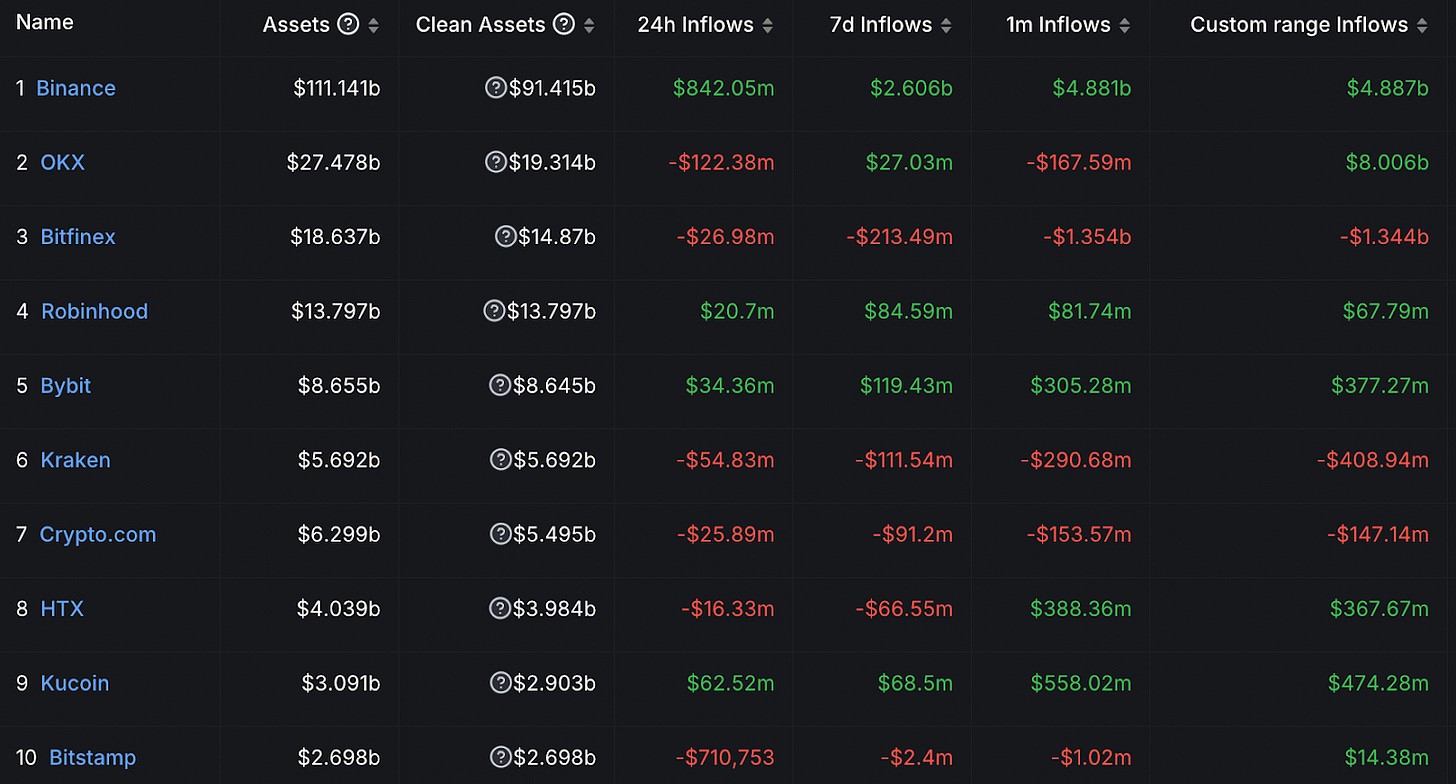Open the Bitfinex exchange link

tap(78, 237)
